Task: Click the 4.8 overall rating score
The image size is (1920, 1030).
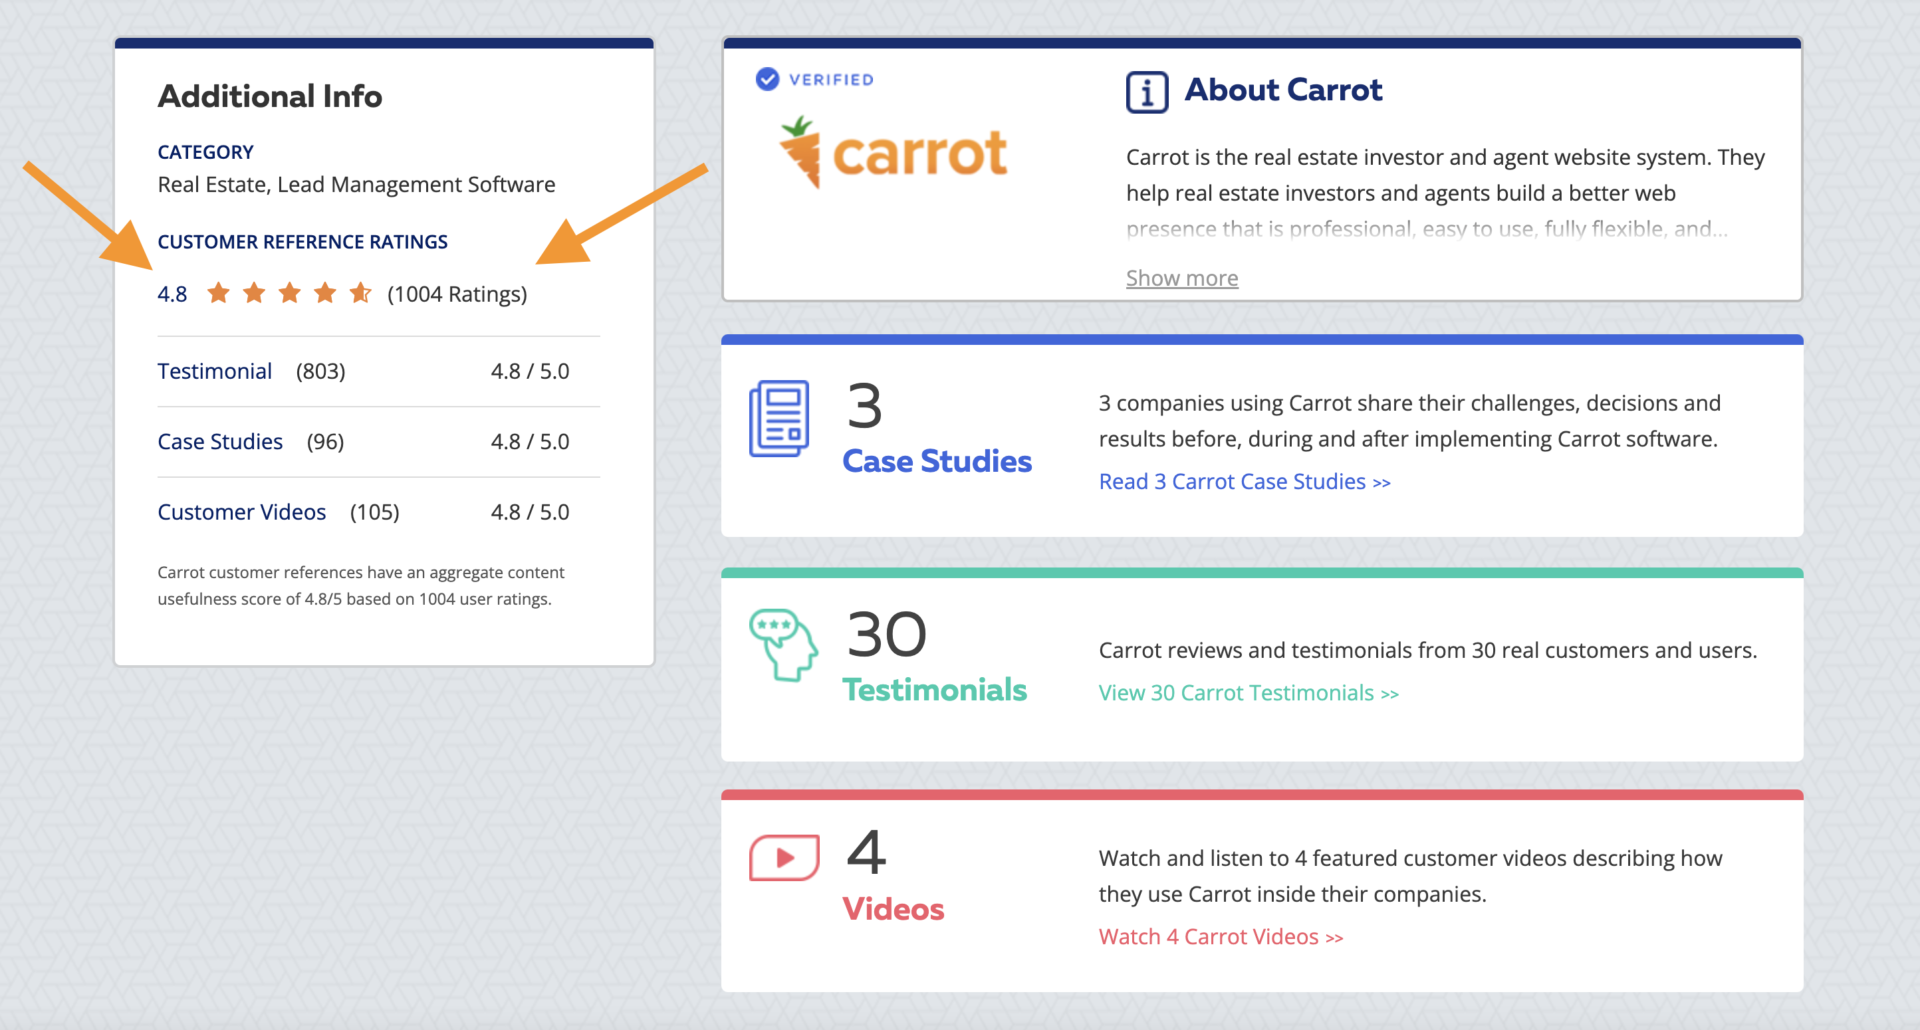Action: 172,294
